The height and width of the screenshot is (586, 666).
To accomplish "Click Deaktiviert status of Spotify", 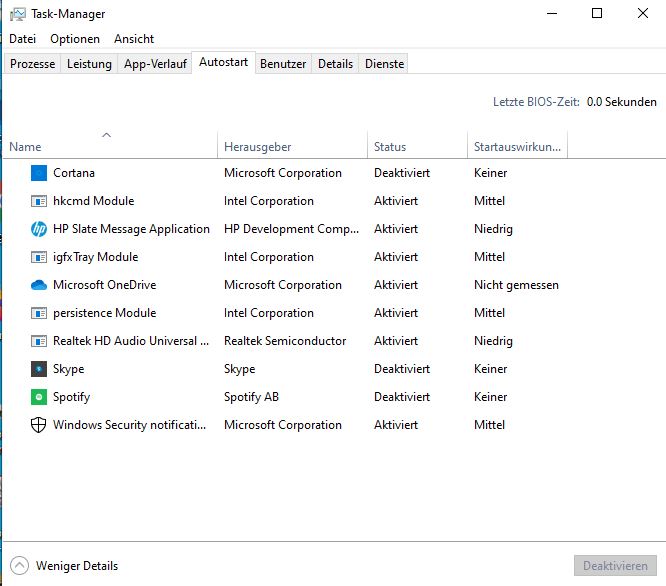I will click(402, 397).
